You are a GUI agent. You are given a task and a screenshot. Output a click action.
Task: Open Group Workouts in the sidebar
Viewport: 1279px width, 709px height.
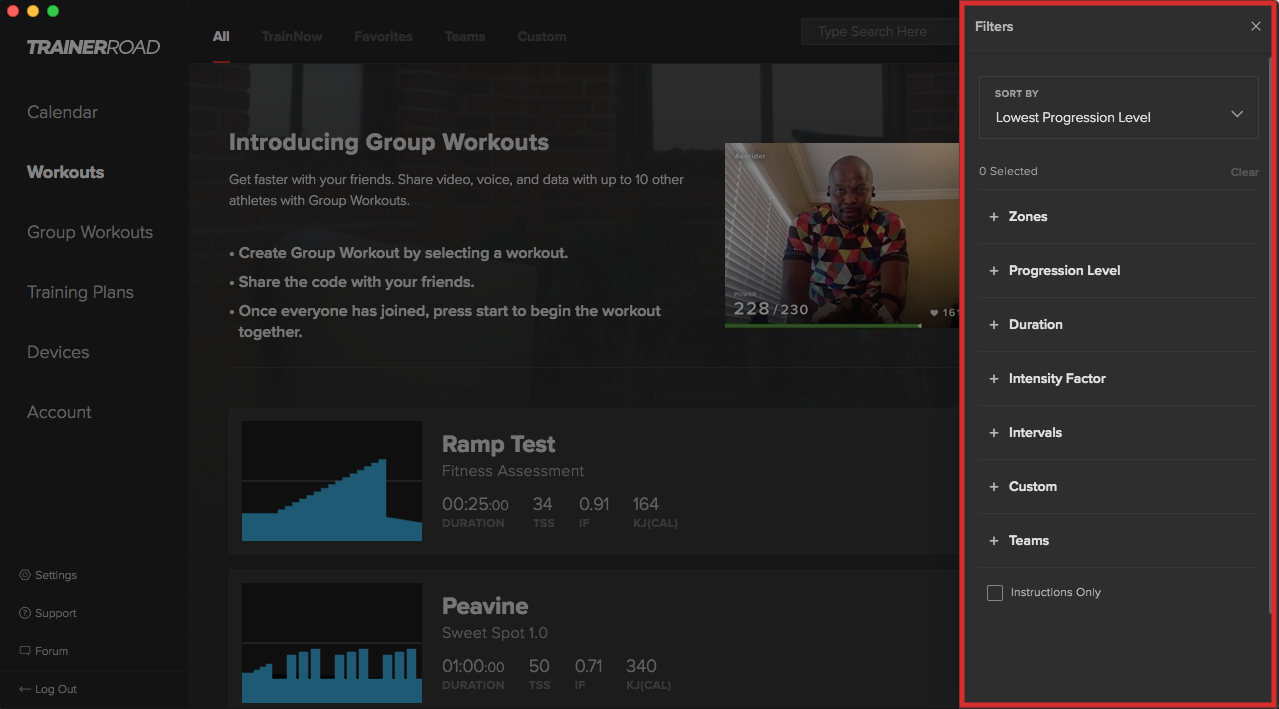click(90, 232)
